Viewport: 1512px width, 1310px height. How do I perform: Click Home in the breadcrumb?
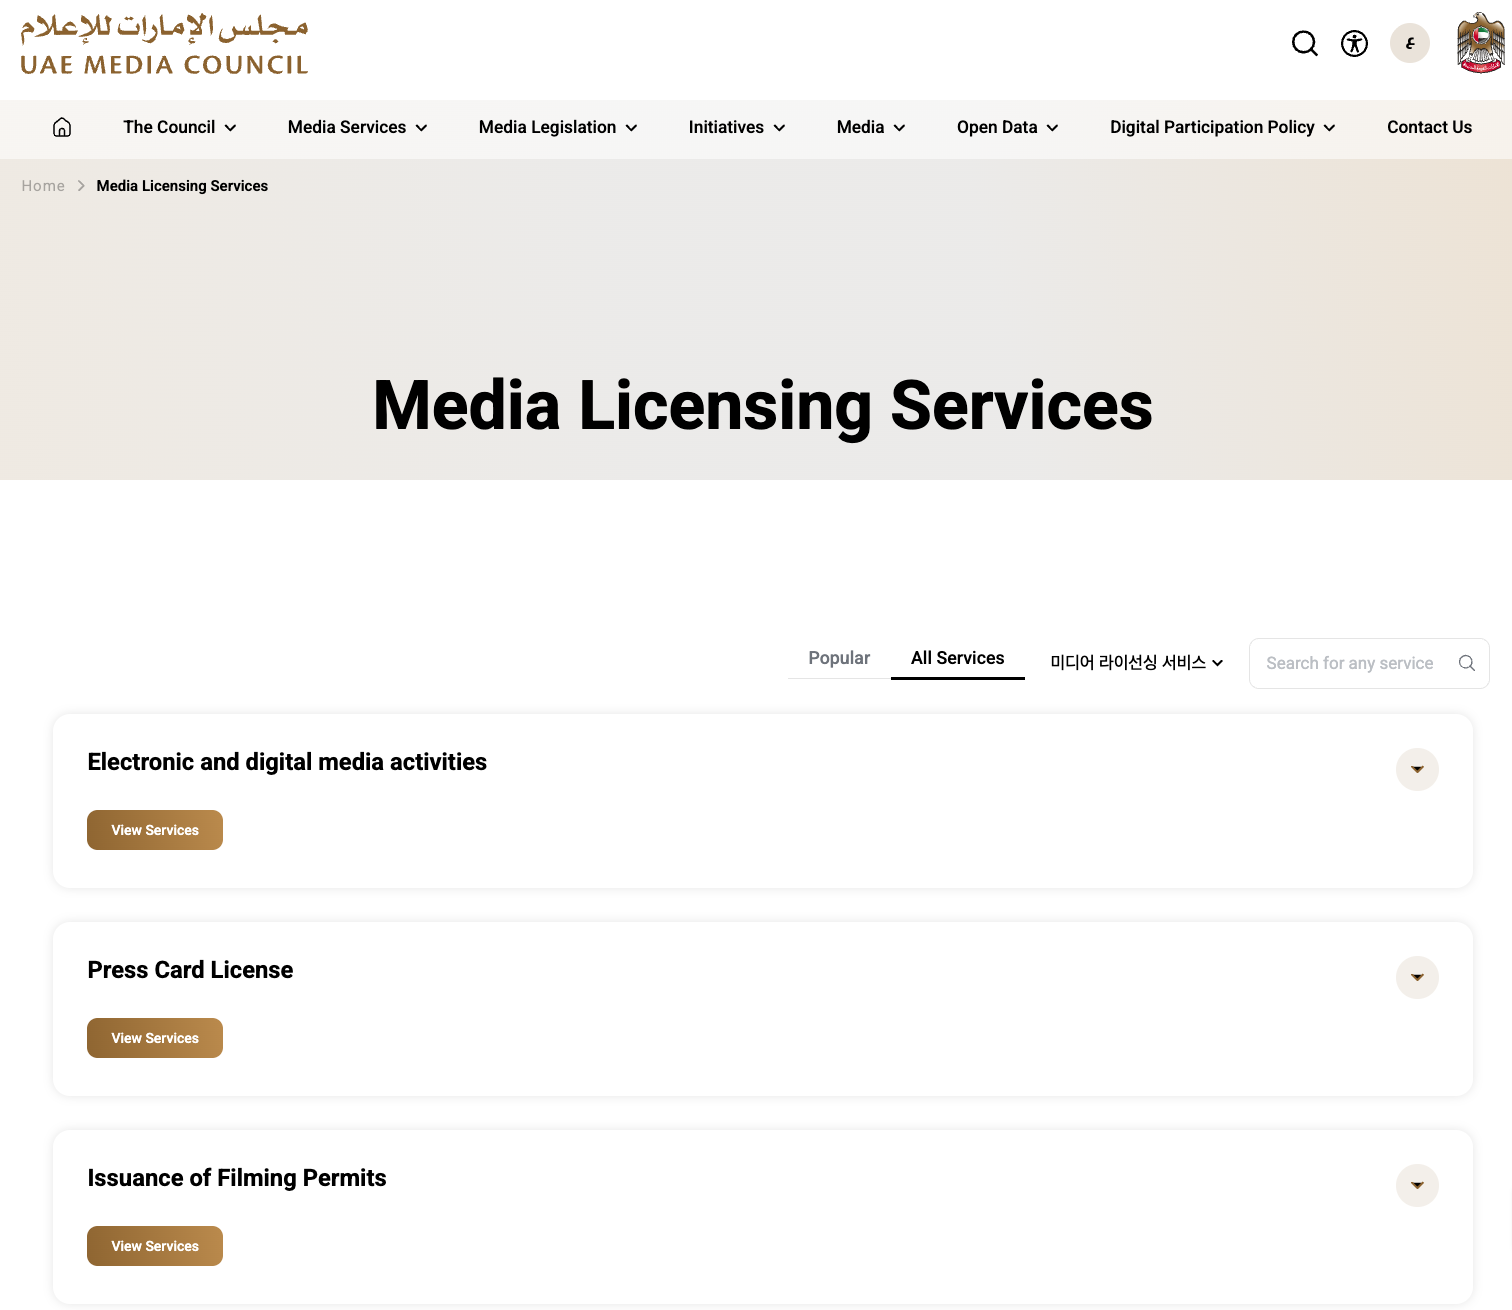[x=43, y=186]
